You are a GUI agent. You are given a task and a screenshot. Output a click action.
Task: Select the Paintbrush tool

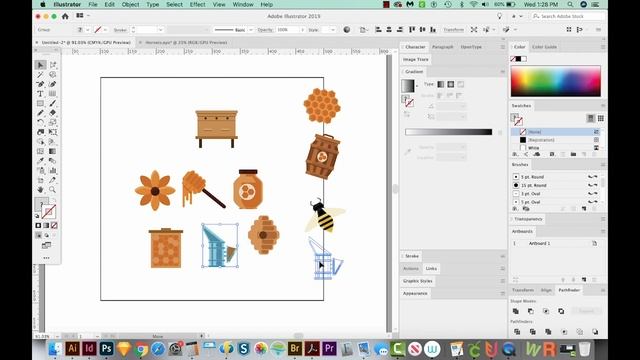coord(53,103)
